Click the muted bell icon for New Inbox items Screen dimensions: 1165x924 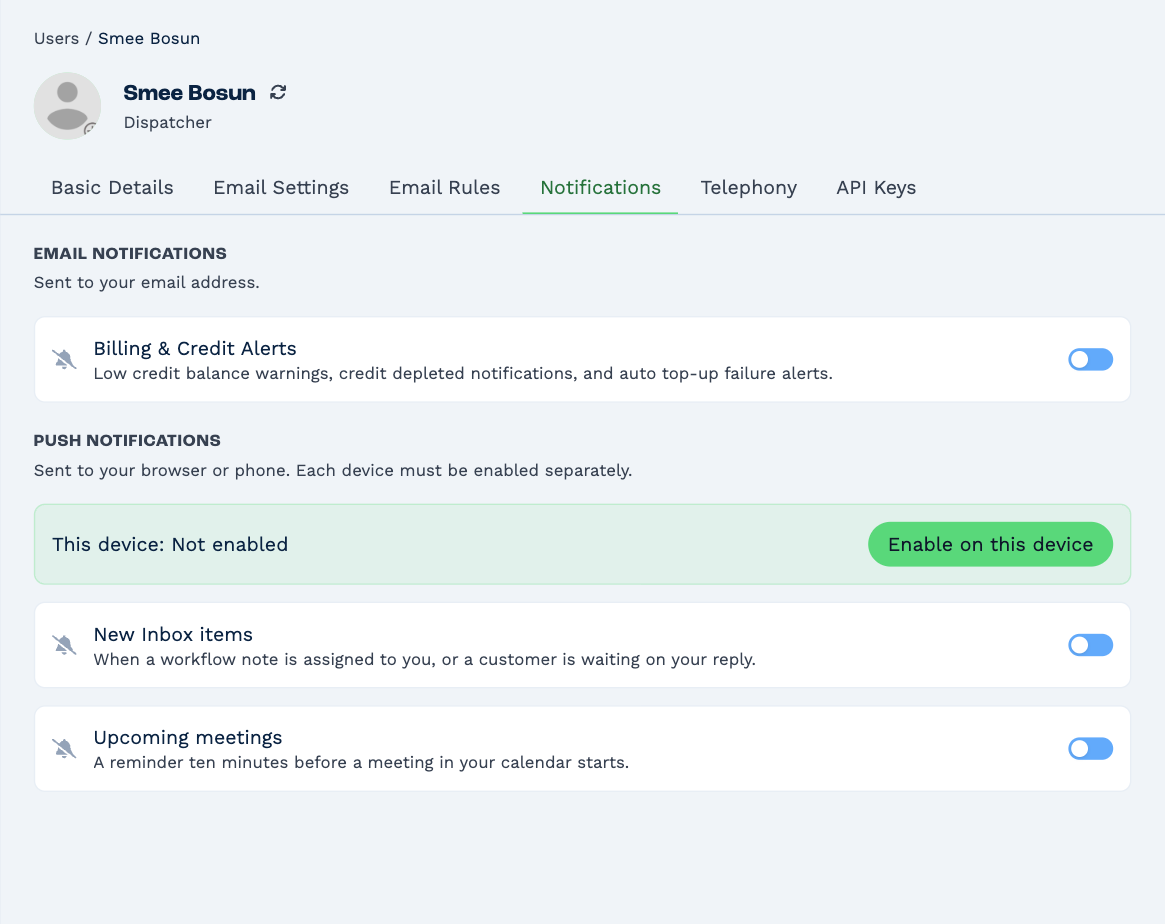65,645
